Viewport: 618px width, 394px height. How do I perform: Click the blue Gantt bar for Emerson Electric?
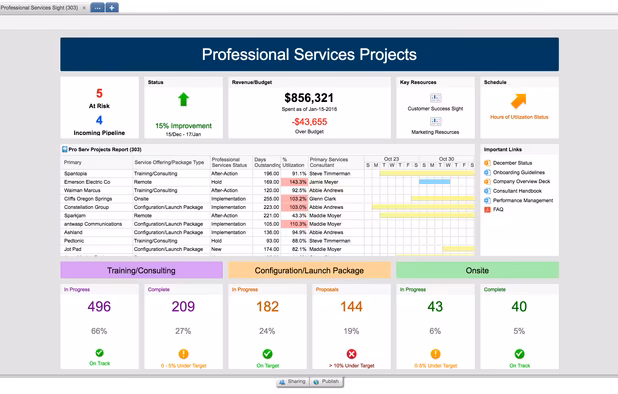434,182
